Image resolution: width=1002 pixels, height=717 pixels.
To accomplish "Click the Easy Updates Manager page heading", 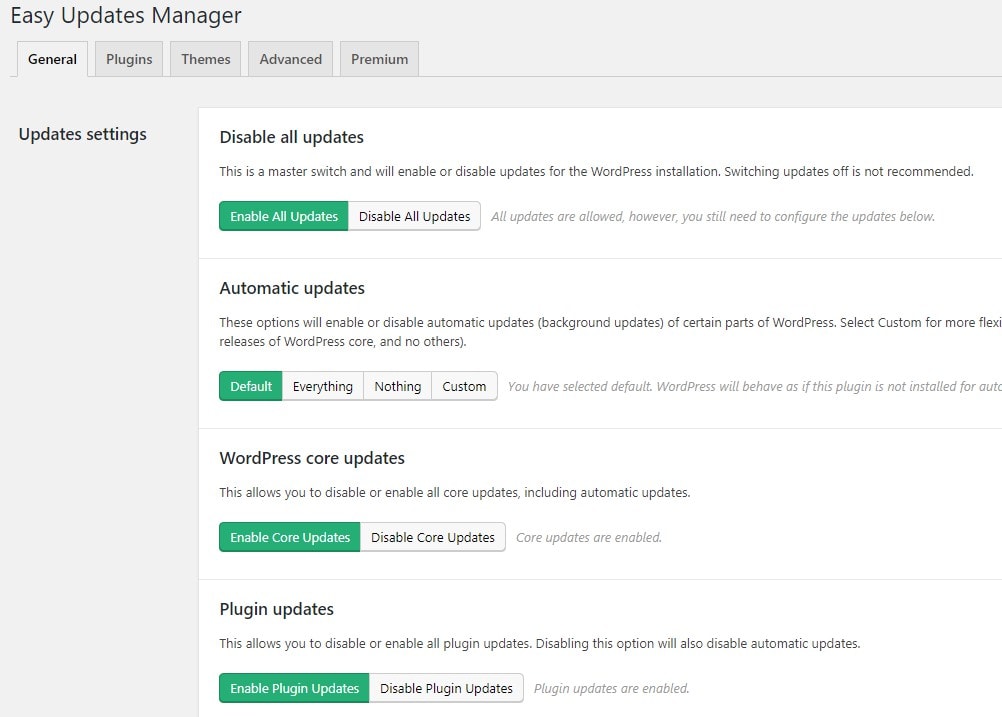I will pyautogui.click(x=126, y=16).
